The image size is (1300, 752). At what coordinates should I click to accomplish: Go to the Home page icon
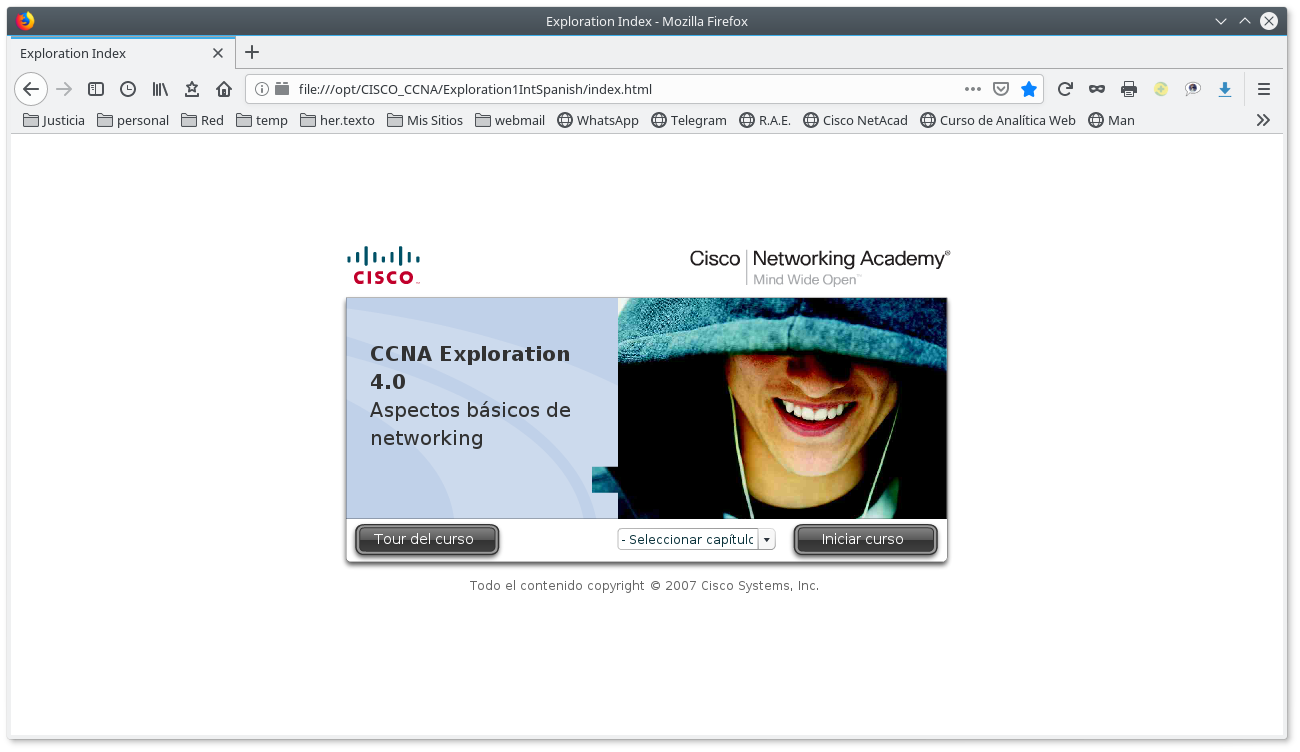(224, 89)
